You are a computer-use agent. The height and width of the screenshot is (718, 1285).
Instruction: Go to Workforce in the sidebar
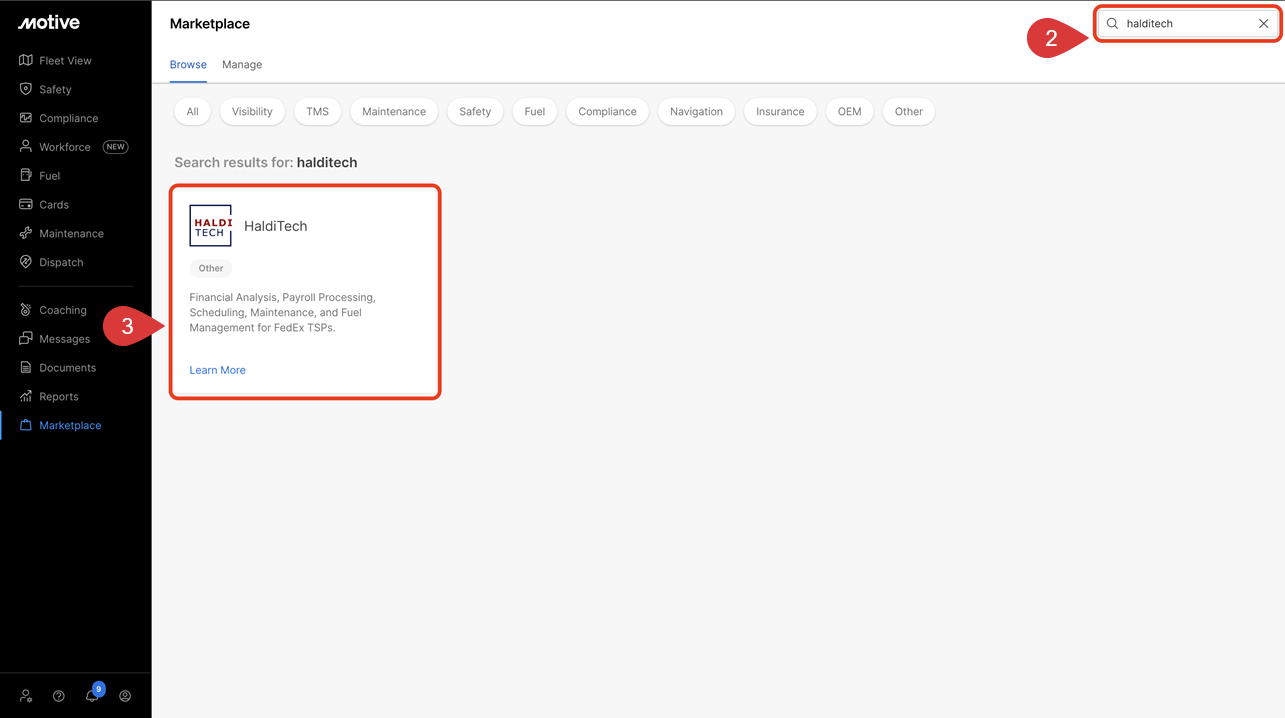tap(65, 147)
